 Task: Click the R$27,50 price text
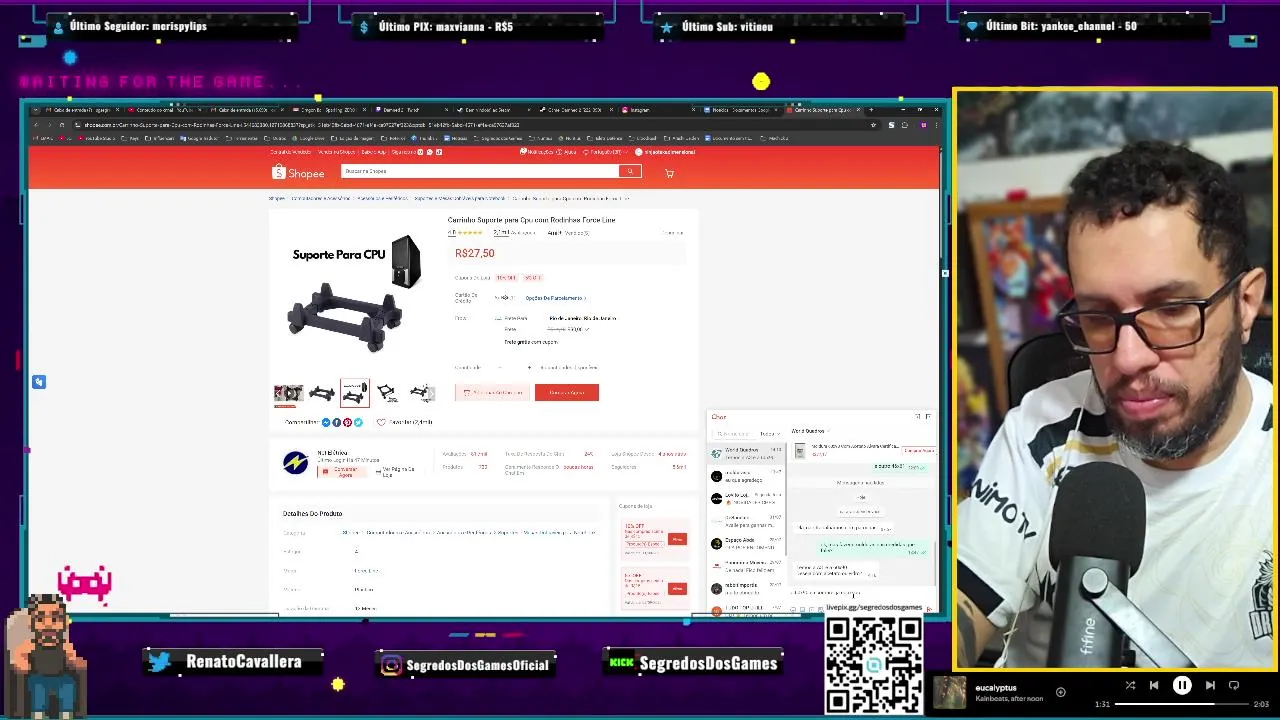click(x=474, y=253)
